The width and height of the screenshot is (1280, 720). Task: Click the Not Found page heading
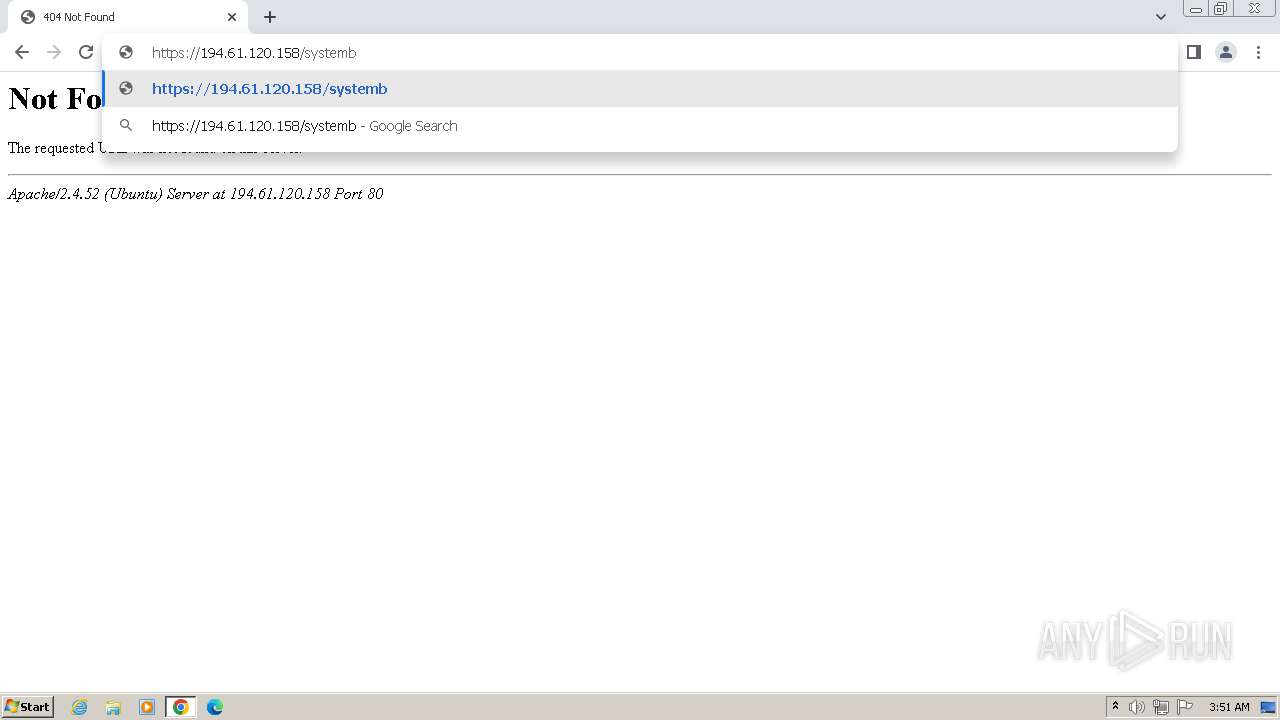(55, 98)
